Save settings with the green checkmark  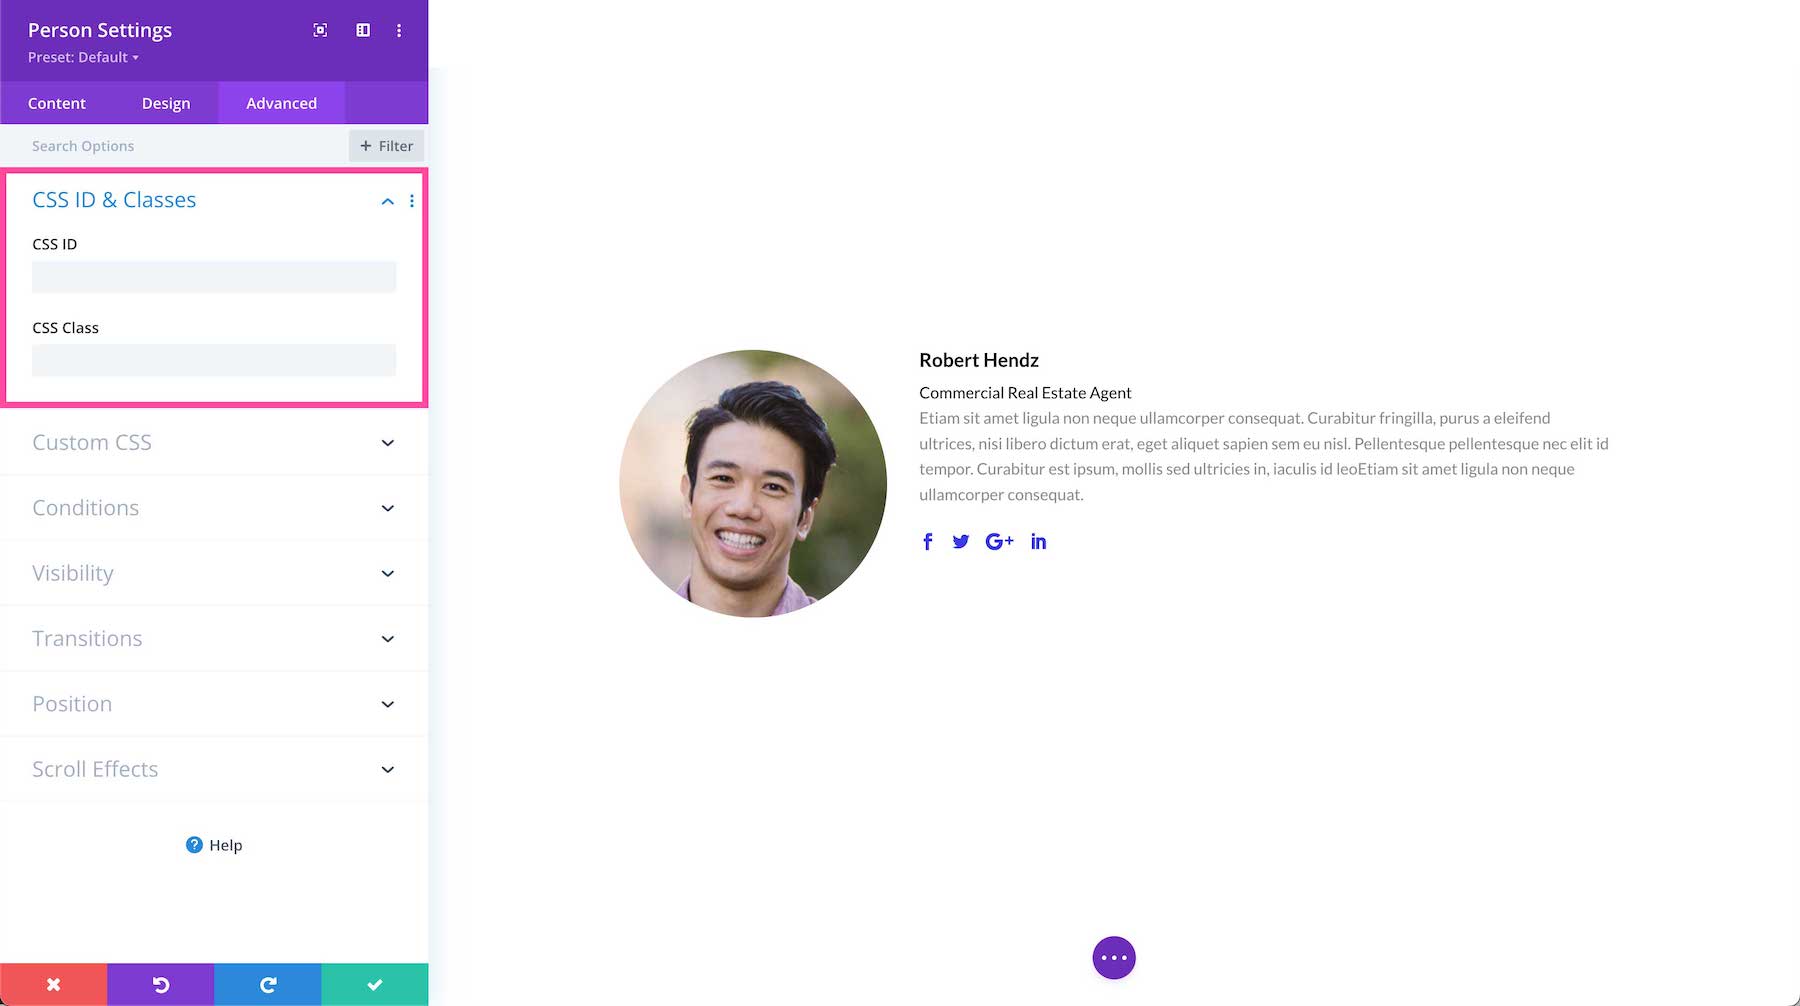coord(373,984)
